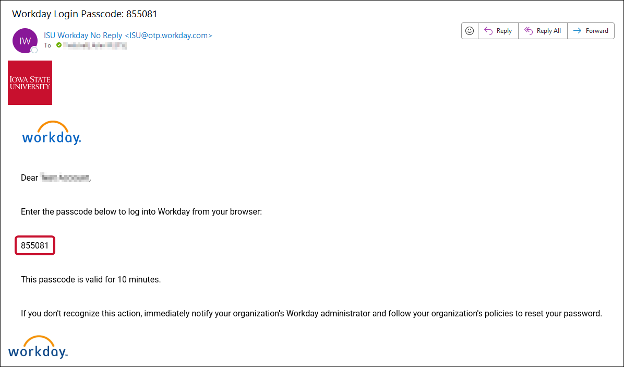Click the upper Workday logo image

click(51, 133)
